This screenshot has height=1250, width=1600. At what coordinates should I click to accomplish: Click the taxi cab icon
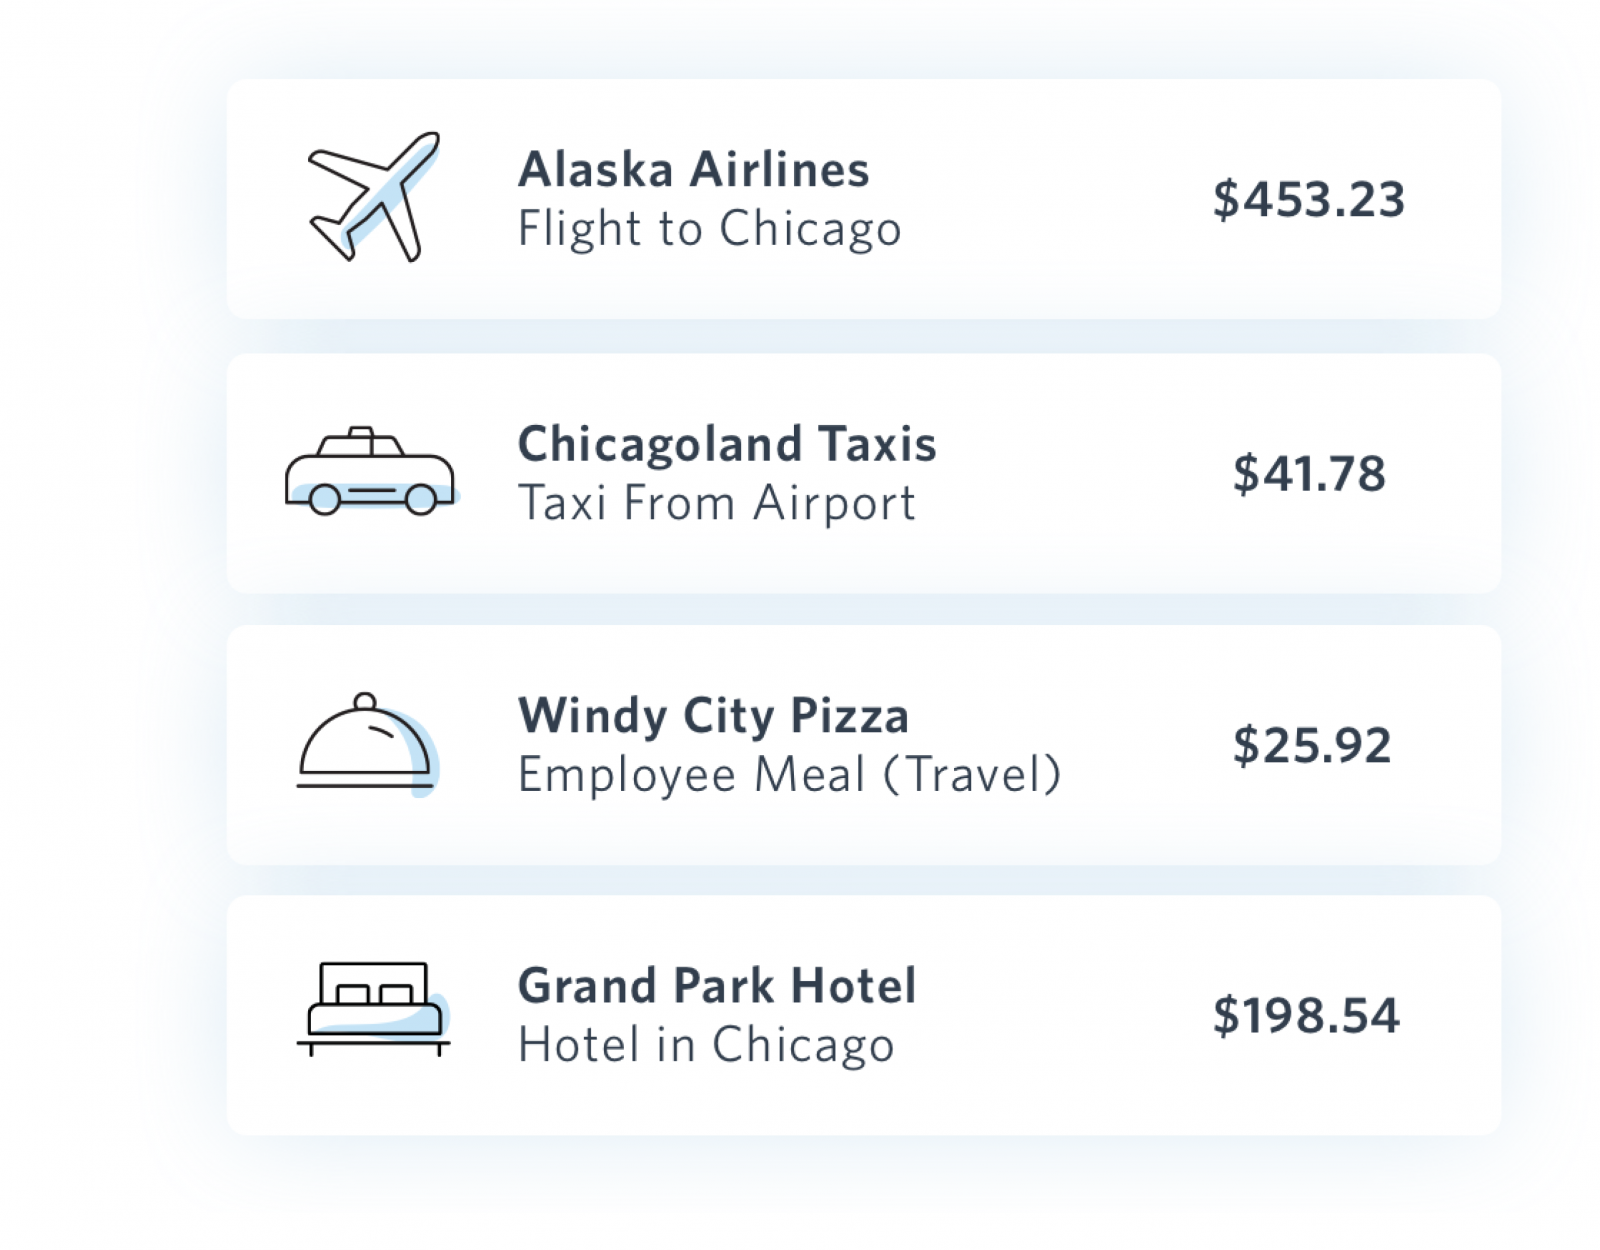pyautogui.click(x=371, y=471)
